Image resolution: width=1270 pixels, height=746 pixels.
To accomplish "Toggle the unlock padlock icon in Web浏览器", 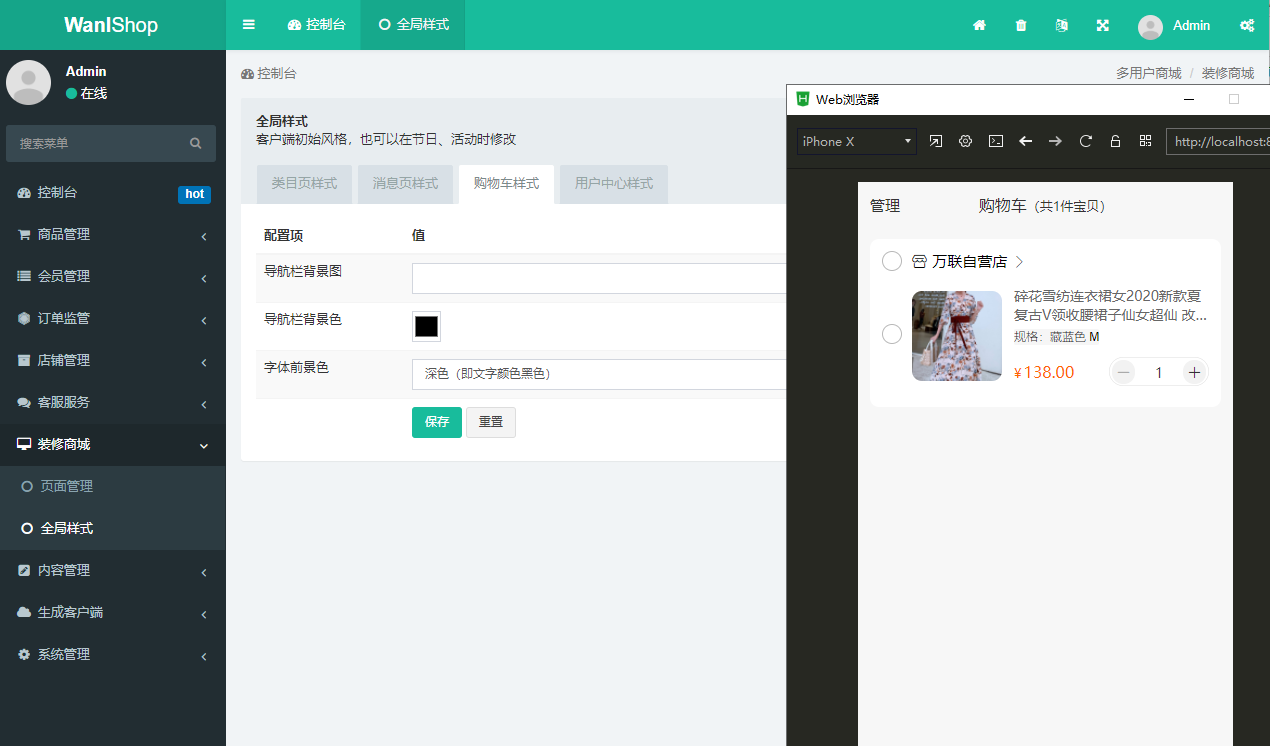I will click(1115, 141).
